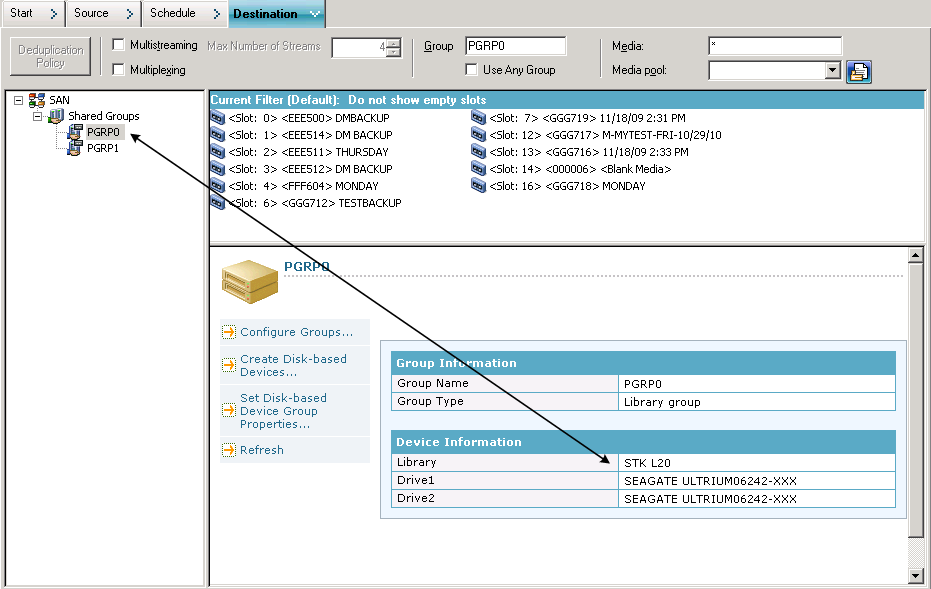Screen dimensions: 931x589
Task: Increase Max Number of Streams value
Action: click(x=392, y=42)
